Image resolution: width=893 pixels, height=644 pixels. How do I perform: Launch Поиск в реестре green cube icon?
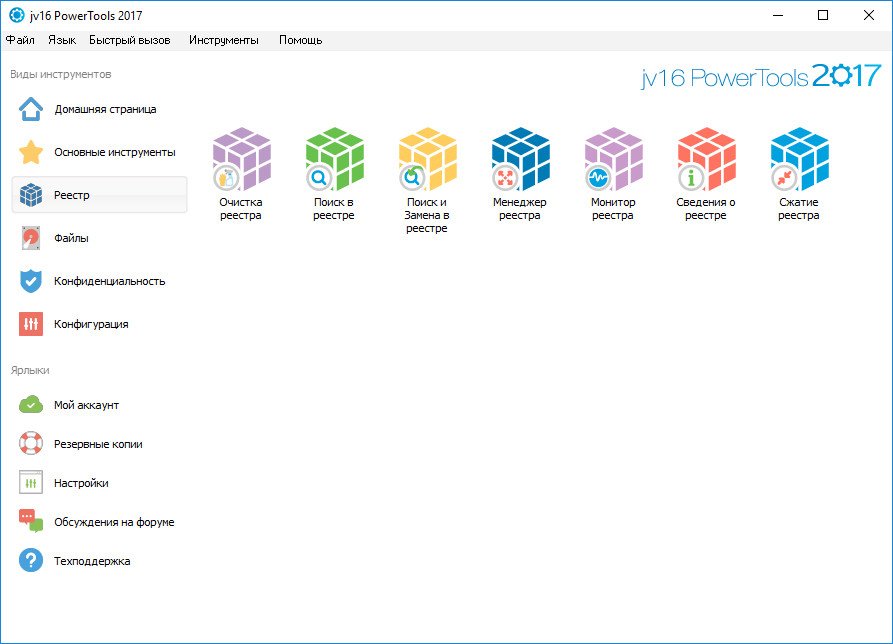[x=334, y=159]
